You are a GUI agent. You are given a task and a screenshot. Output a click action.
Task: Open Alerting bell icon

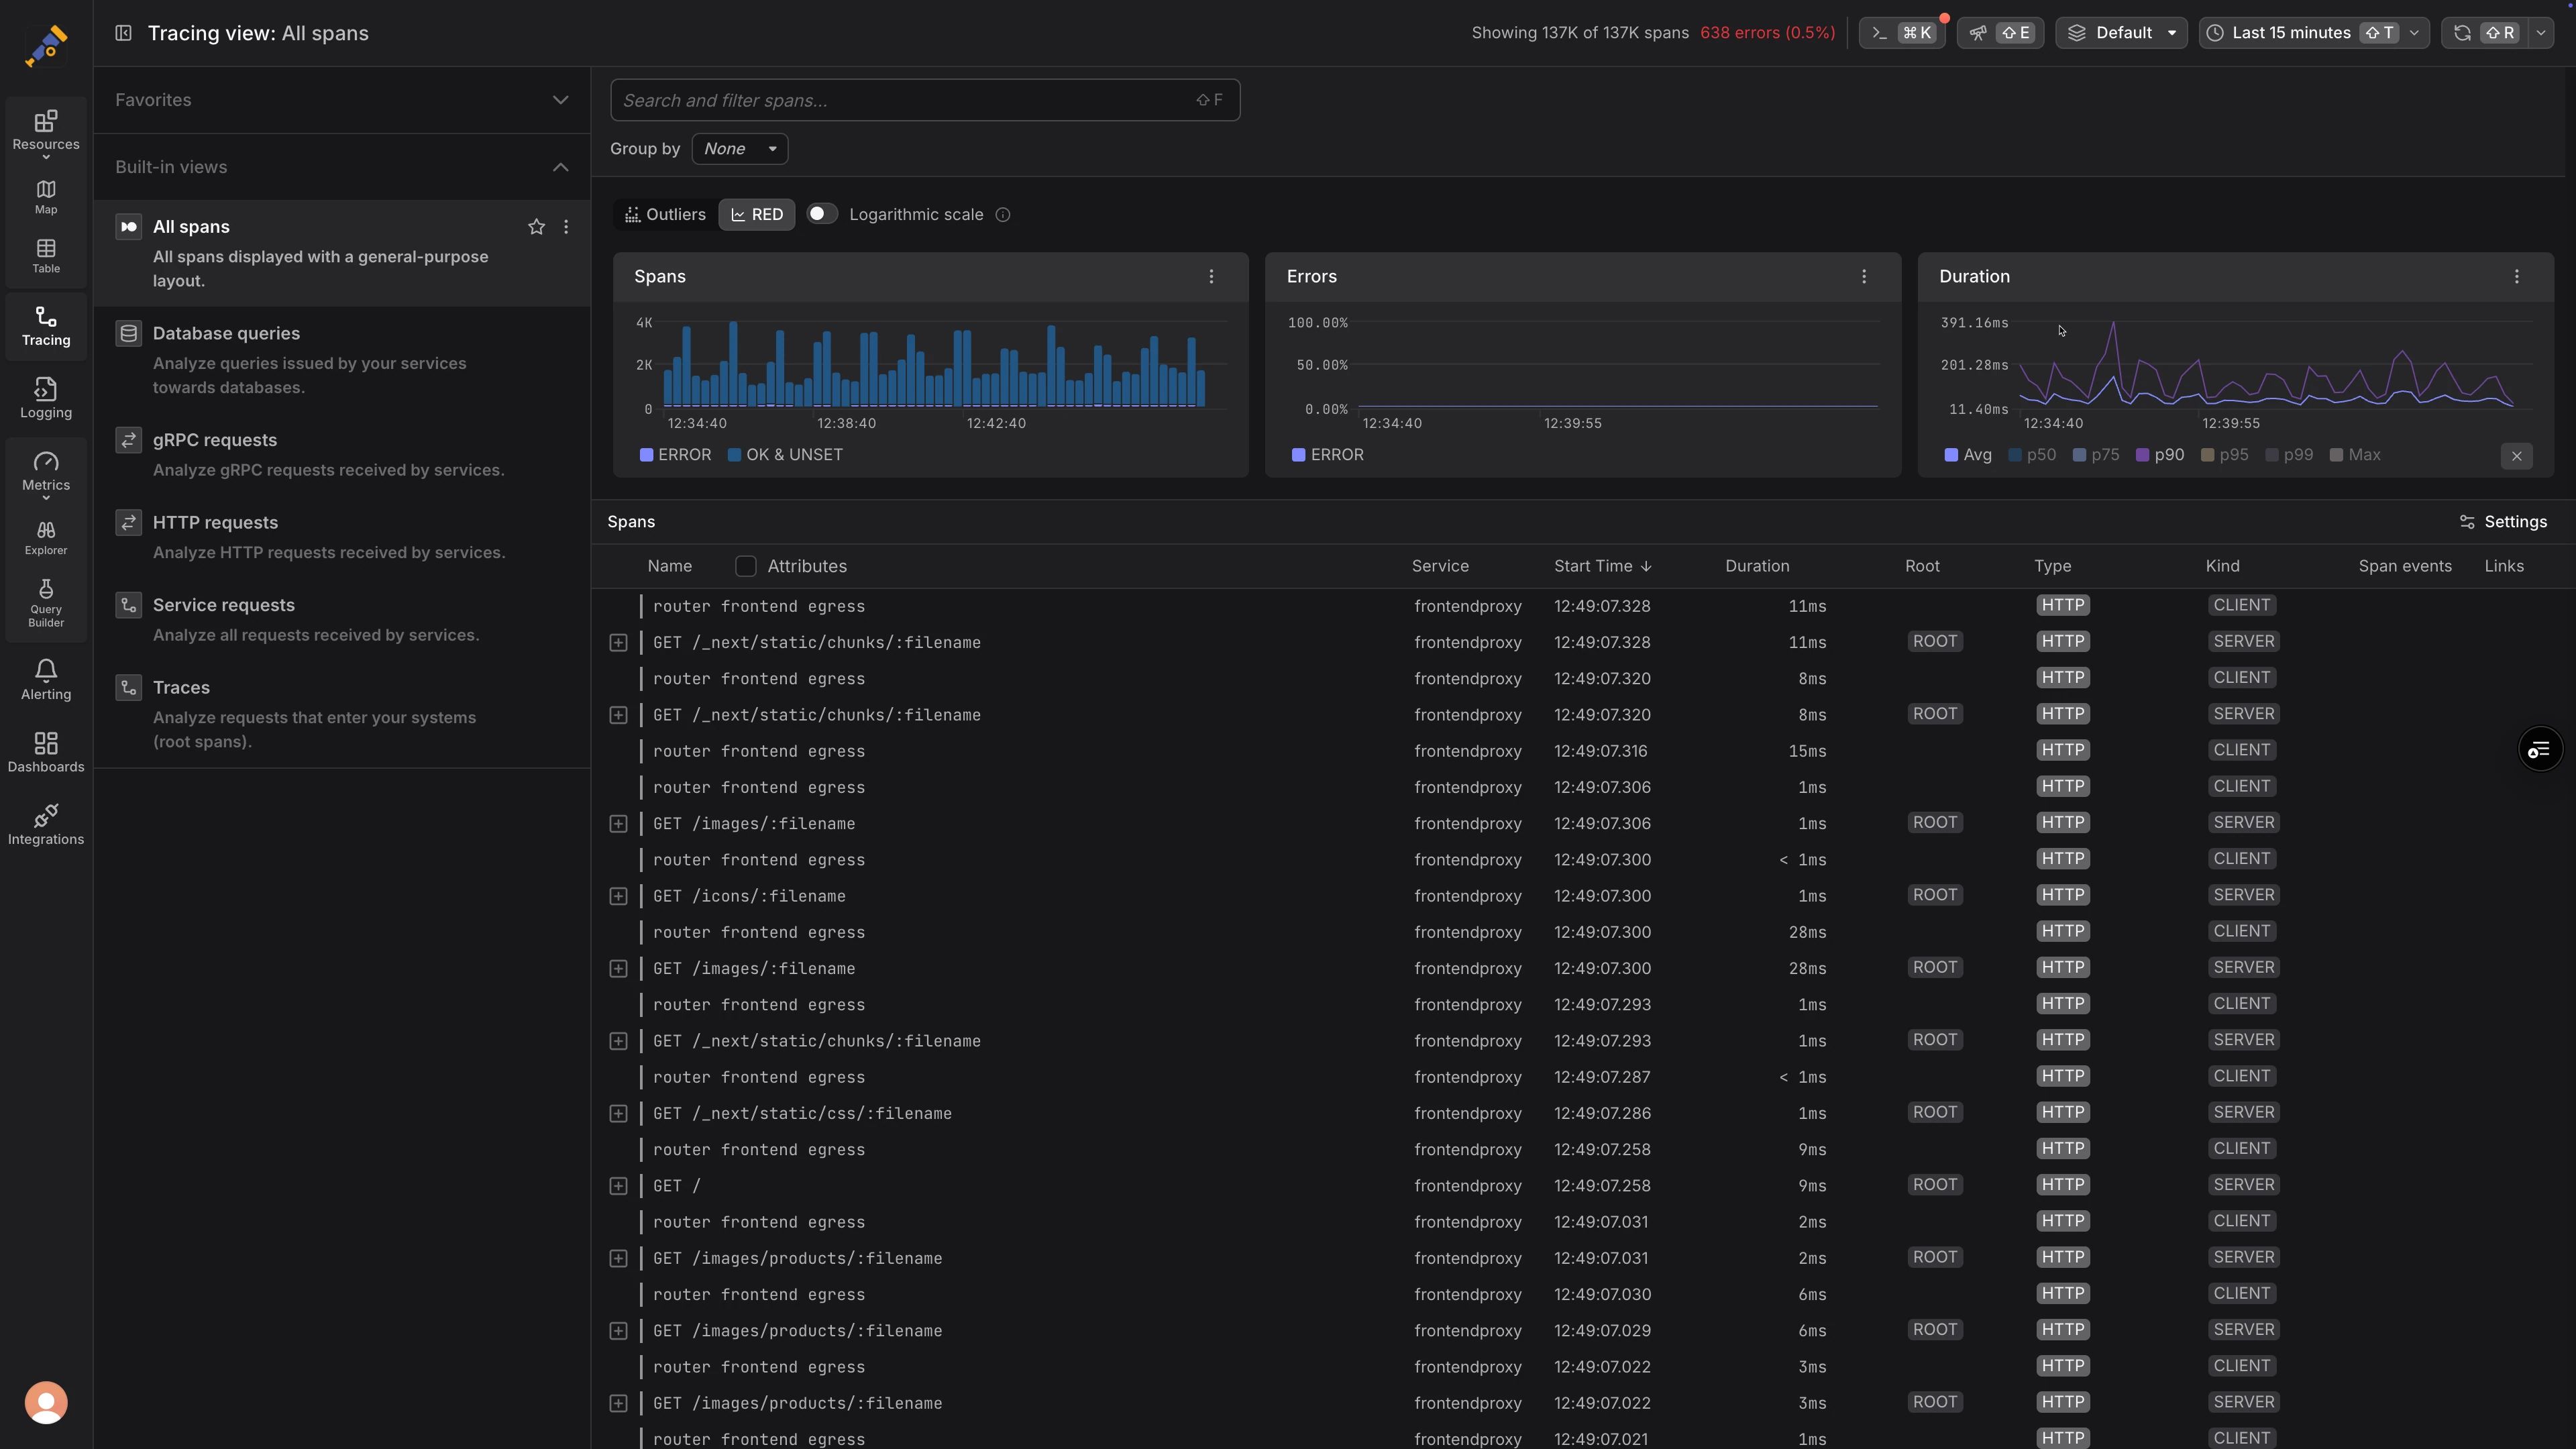pyautogui.click(x=45, y=680)
